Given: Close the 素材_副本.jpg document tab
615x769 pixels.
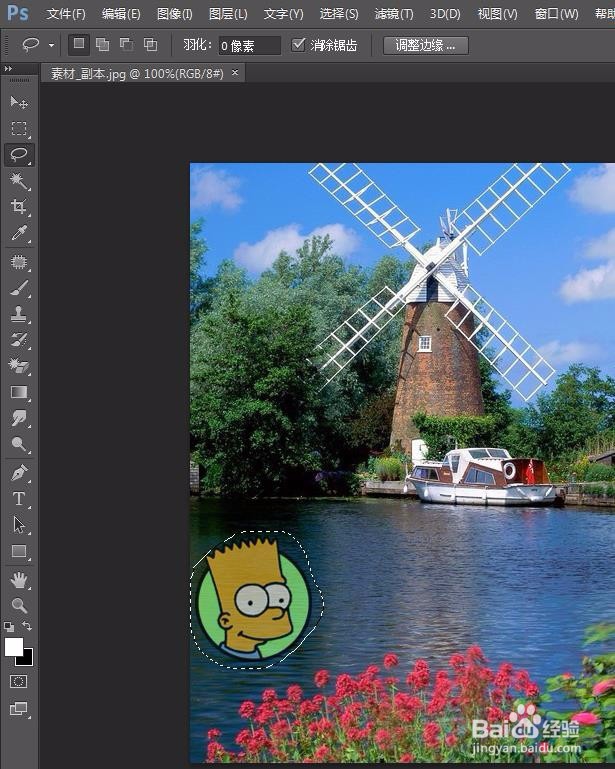Looking at the screenshot, I should pyautogui.click(x=235, y=73).
